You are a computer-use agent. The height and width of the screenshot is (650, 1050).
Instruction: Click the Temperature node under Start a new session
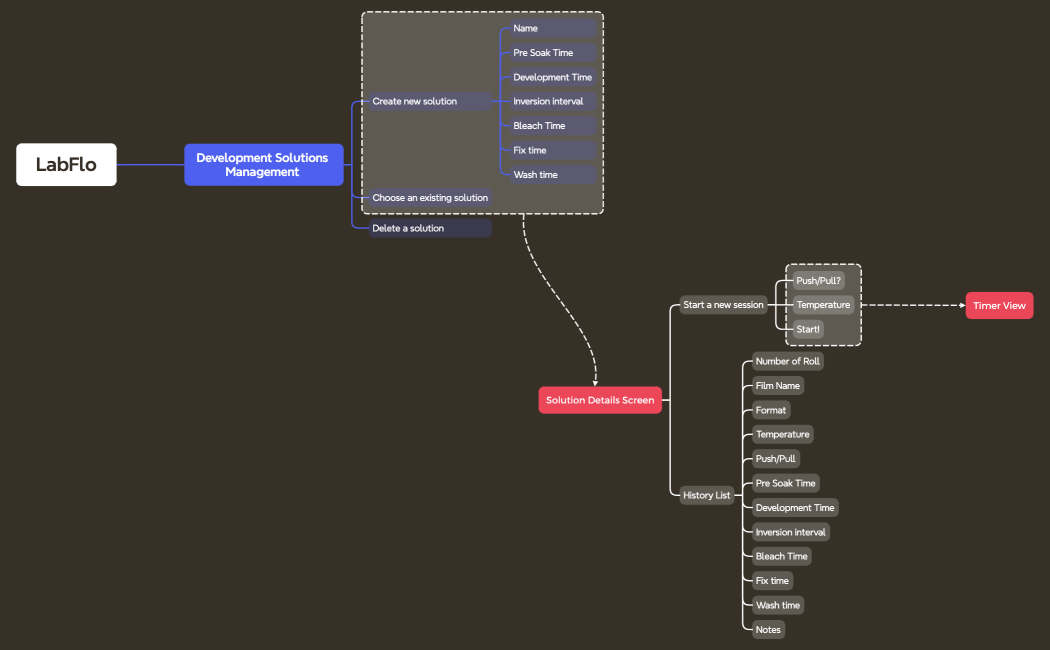pos(823,305)
